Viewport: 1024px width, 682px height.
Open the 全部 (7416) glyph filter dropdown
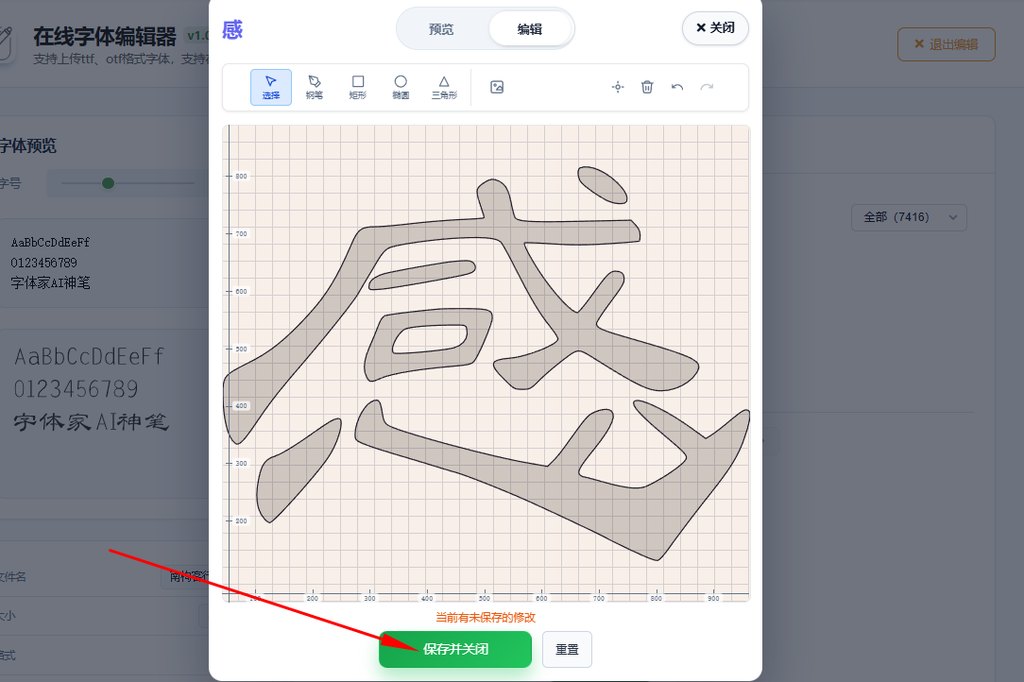[908, 217]
